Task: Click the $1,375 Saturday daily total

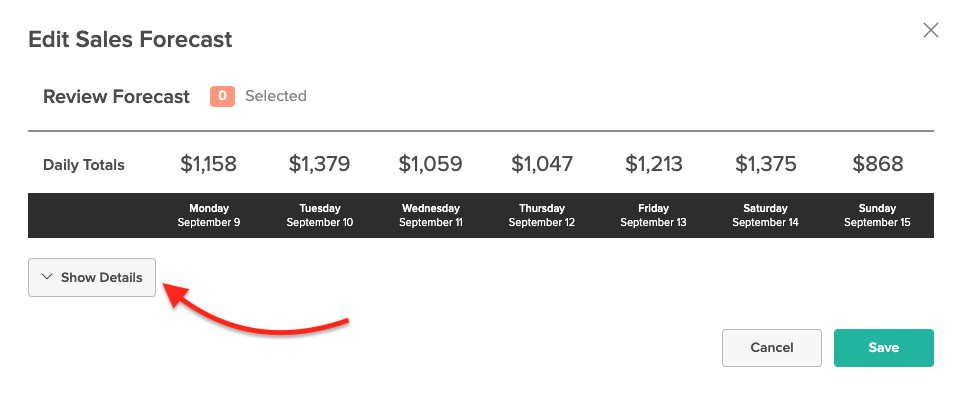Action: (x=766, y=164)
